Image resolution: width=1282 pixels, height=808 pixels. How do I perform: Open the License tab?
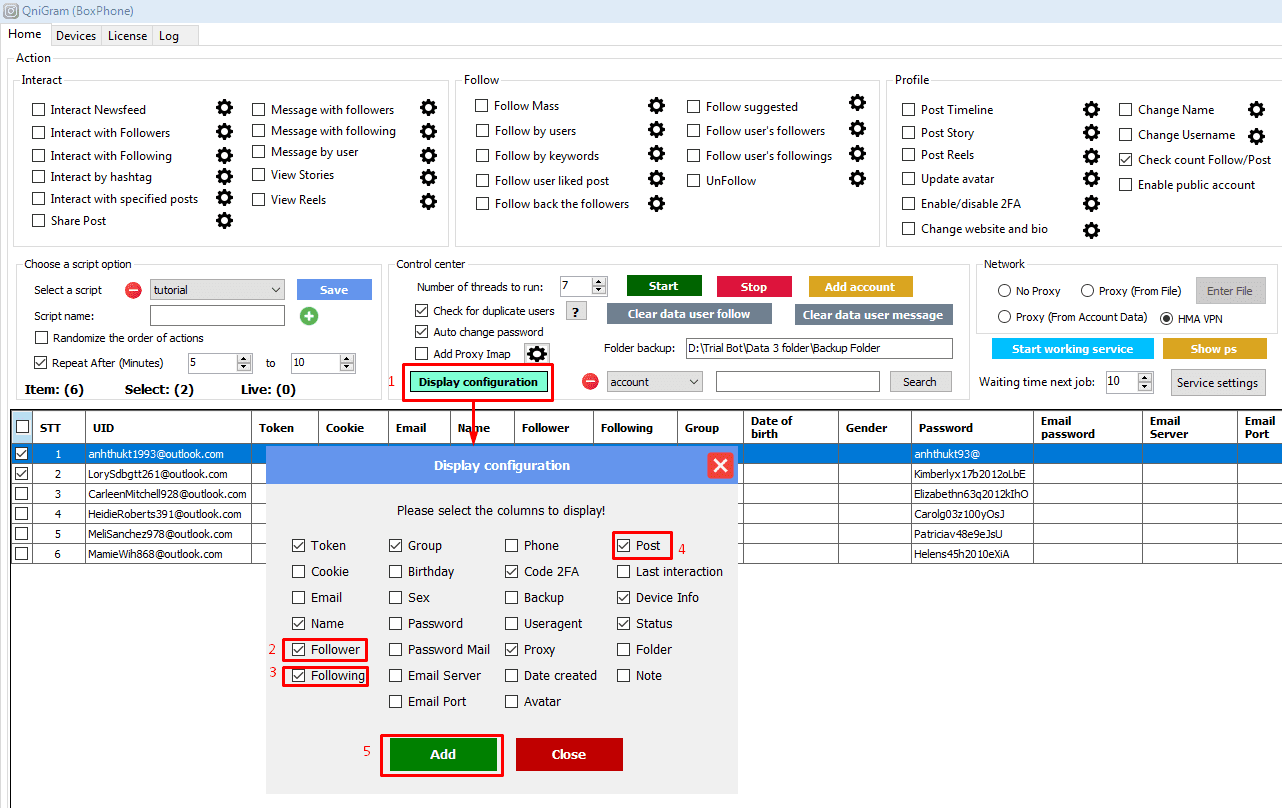pyautogui.click(x=127, y=36)
